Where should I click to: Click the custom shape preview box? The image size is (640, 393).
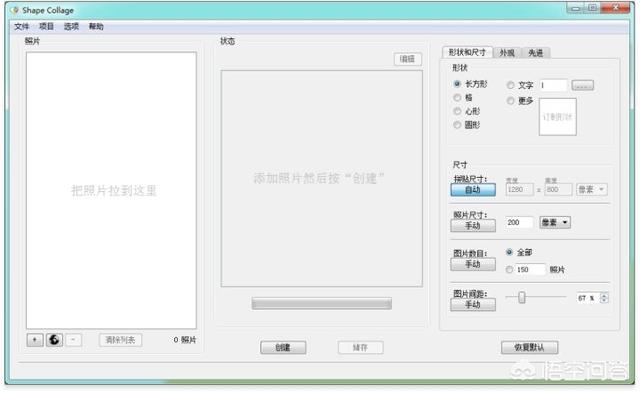coord(558,117)
